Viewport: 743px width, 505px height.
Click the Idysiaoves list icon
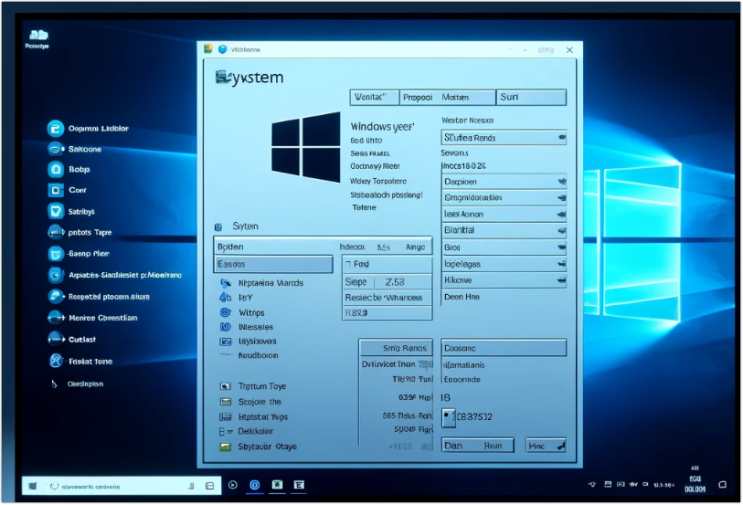(225, 341)
